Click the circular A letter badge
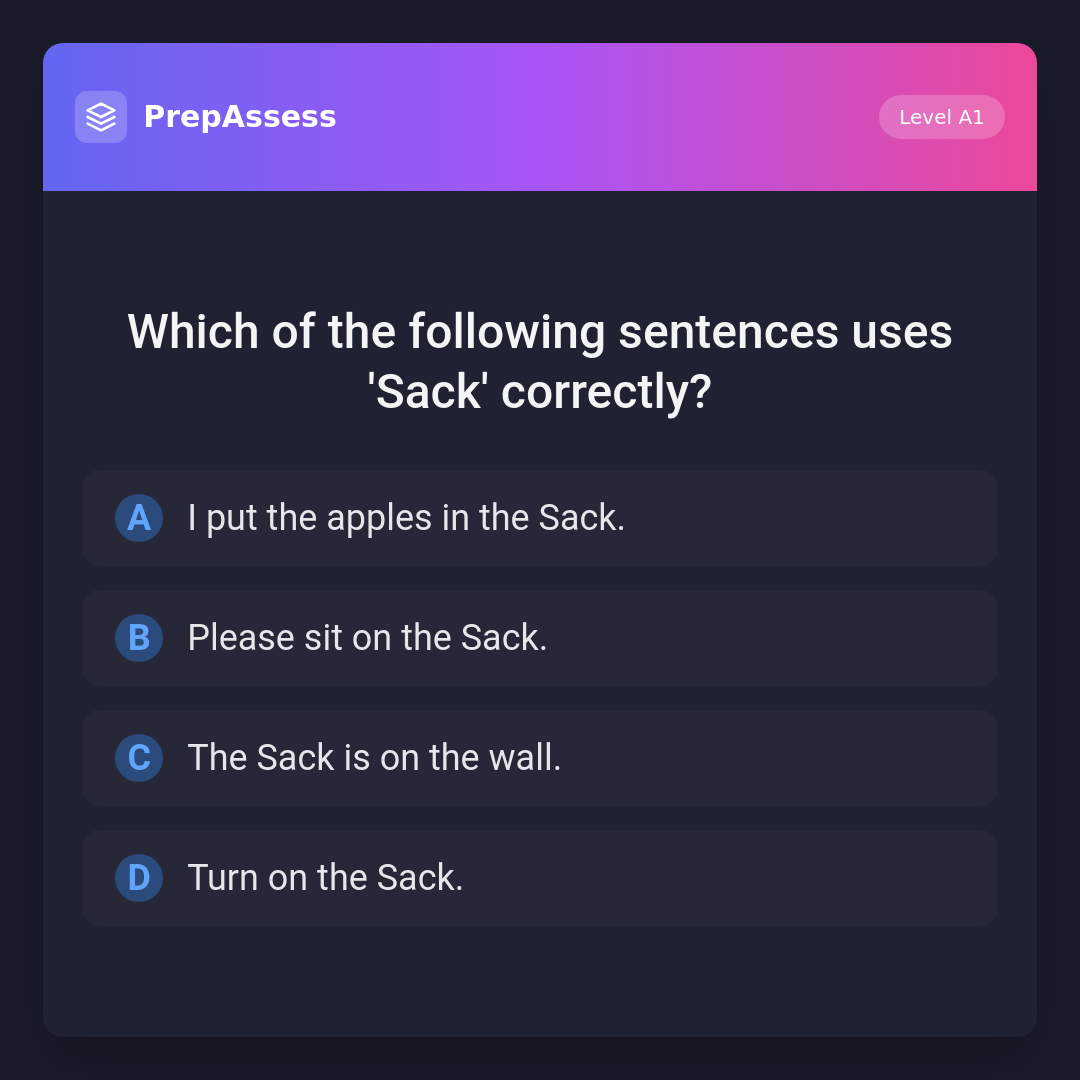This screenshot has height=1080, width=1080. click(x=139, y=518)
